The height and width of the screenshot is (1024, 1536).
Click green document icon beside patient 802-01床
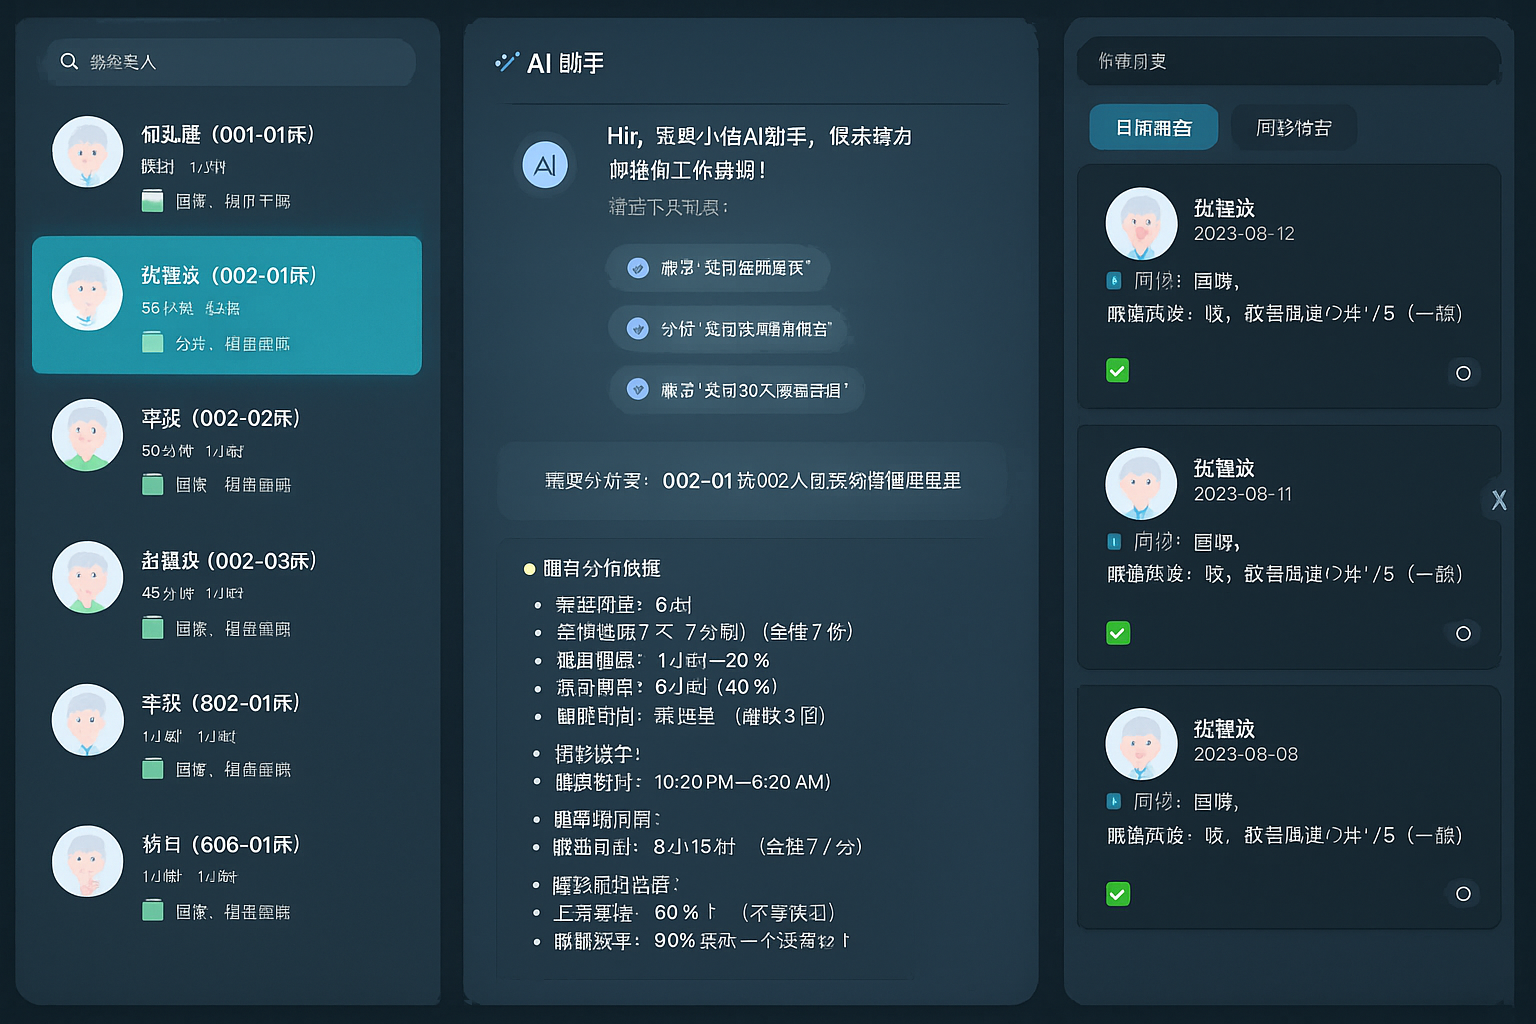click(152, 768)
